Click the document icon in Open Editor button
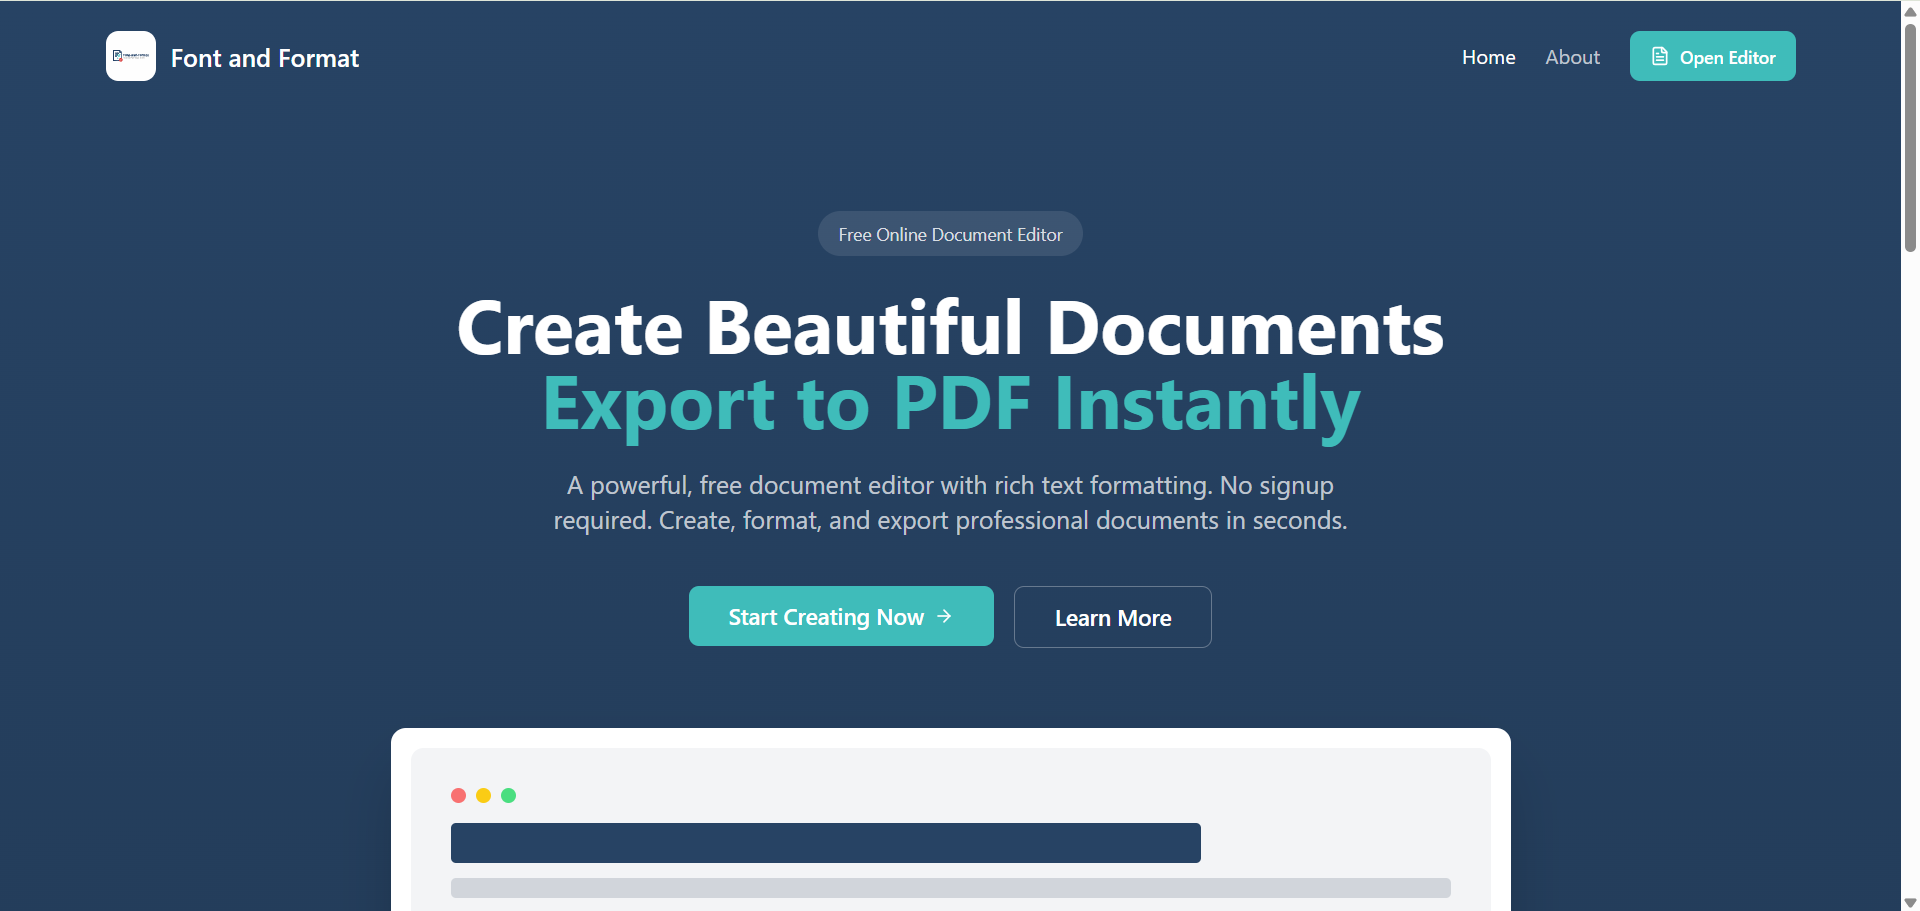This screenshot has width=1920, height=911. [x=1659, y=56]
